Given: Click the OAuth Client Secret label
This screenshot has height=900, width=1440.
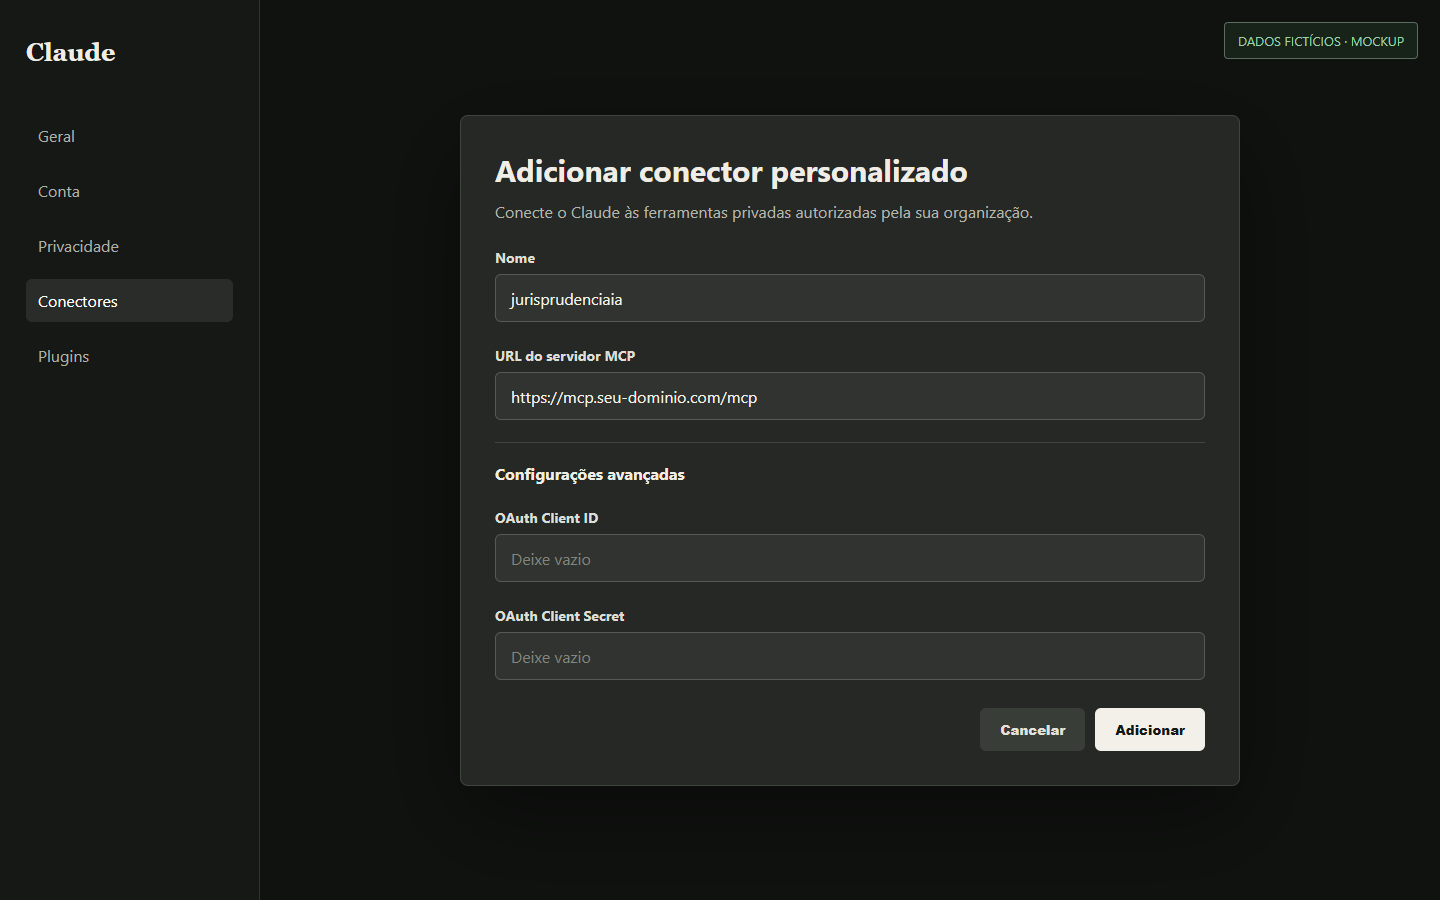Looking at the screenshot, I should click(x=559, y=616).
